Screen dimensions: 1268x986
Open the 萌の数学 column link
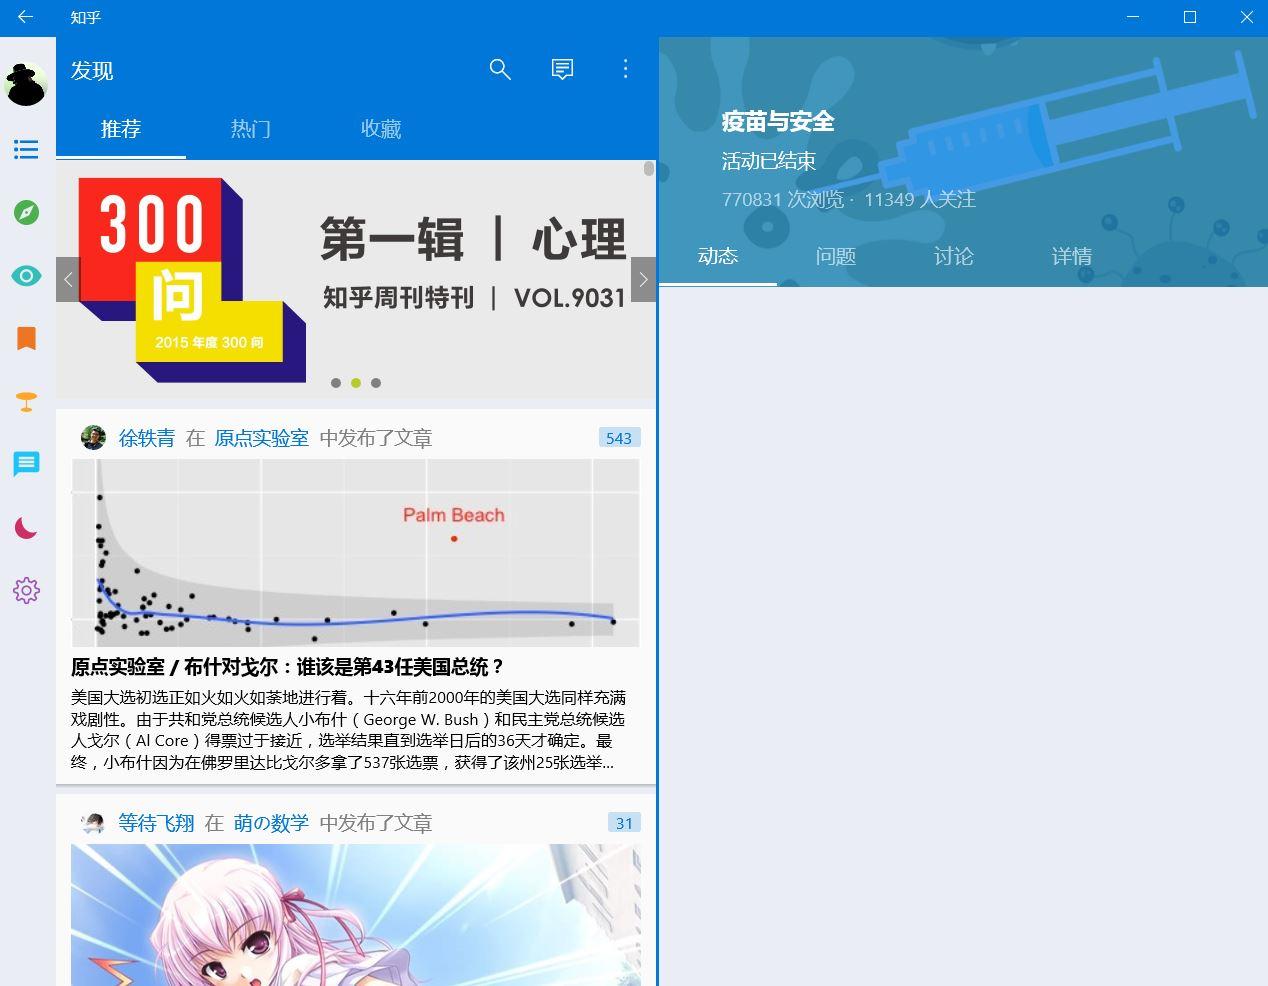click(271, 823)
